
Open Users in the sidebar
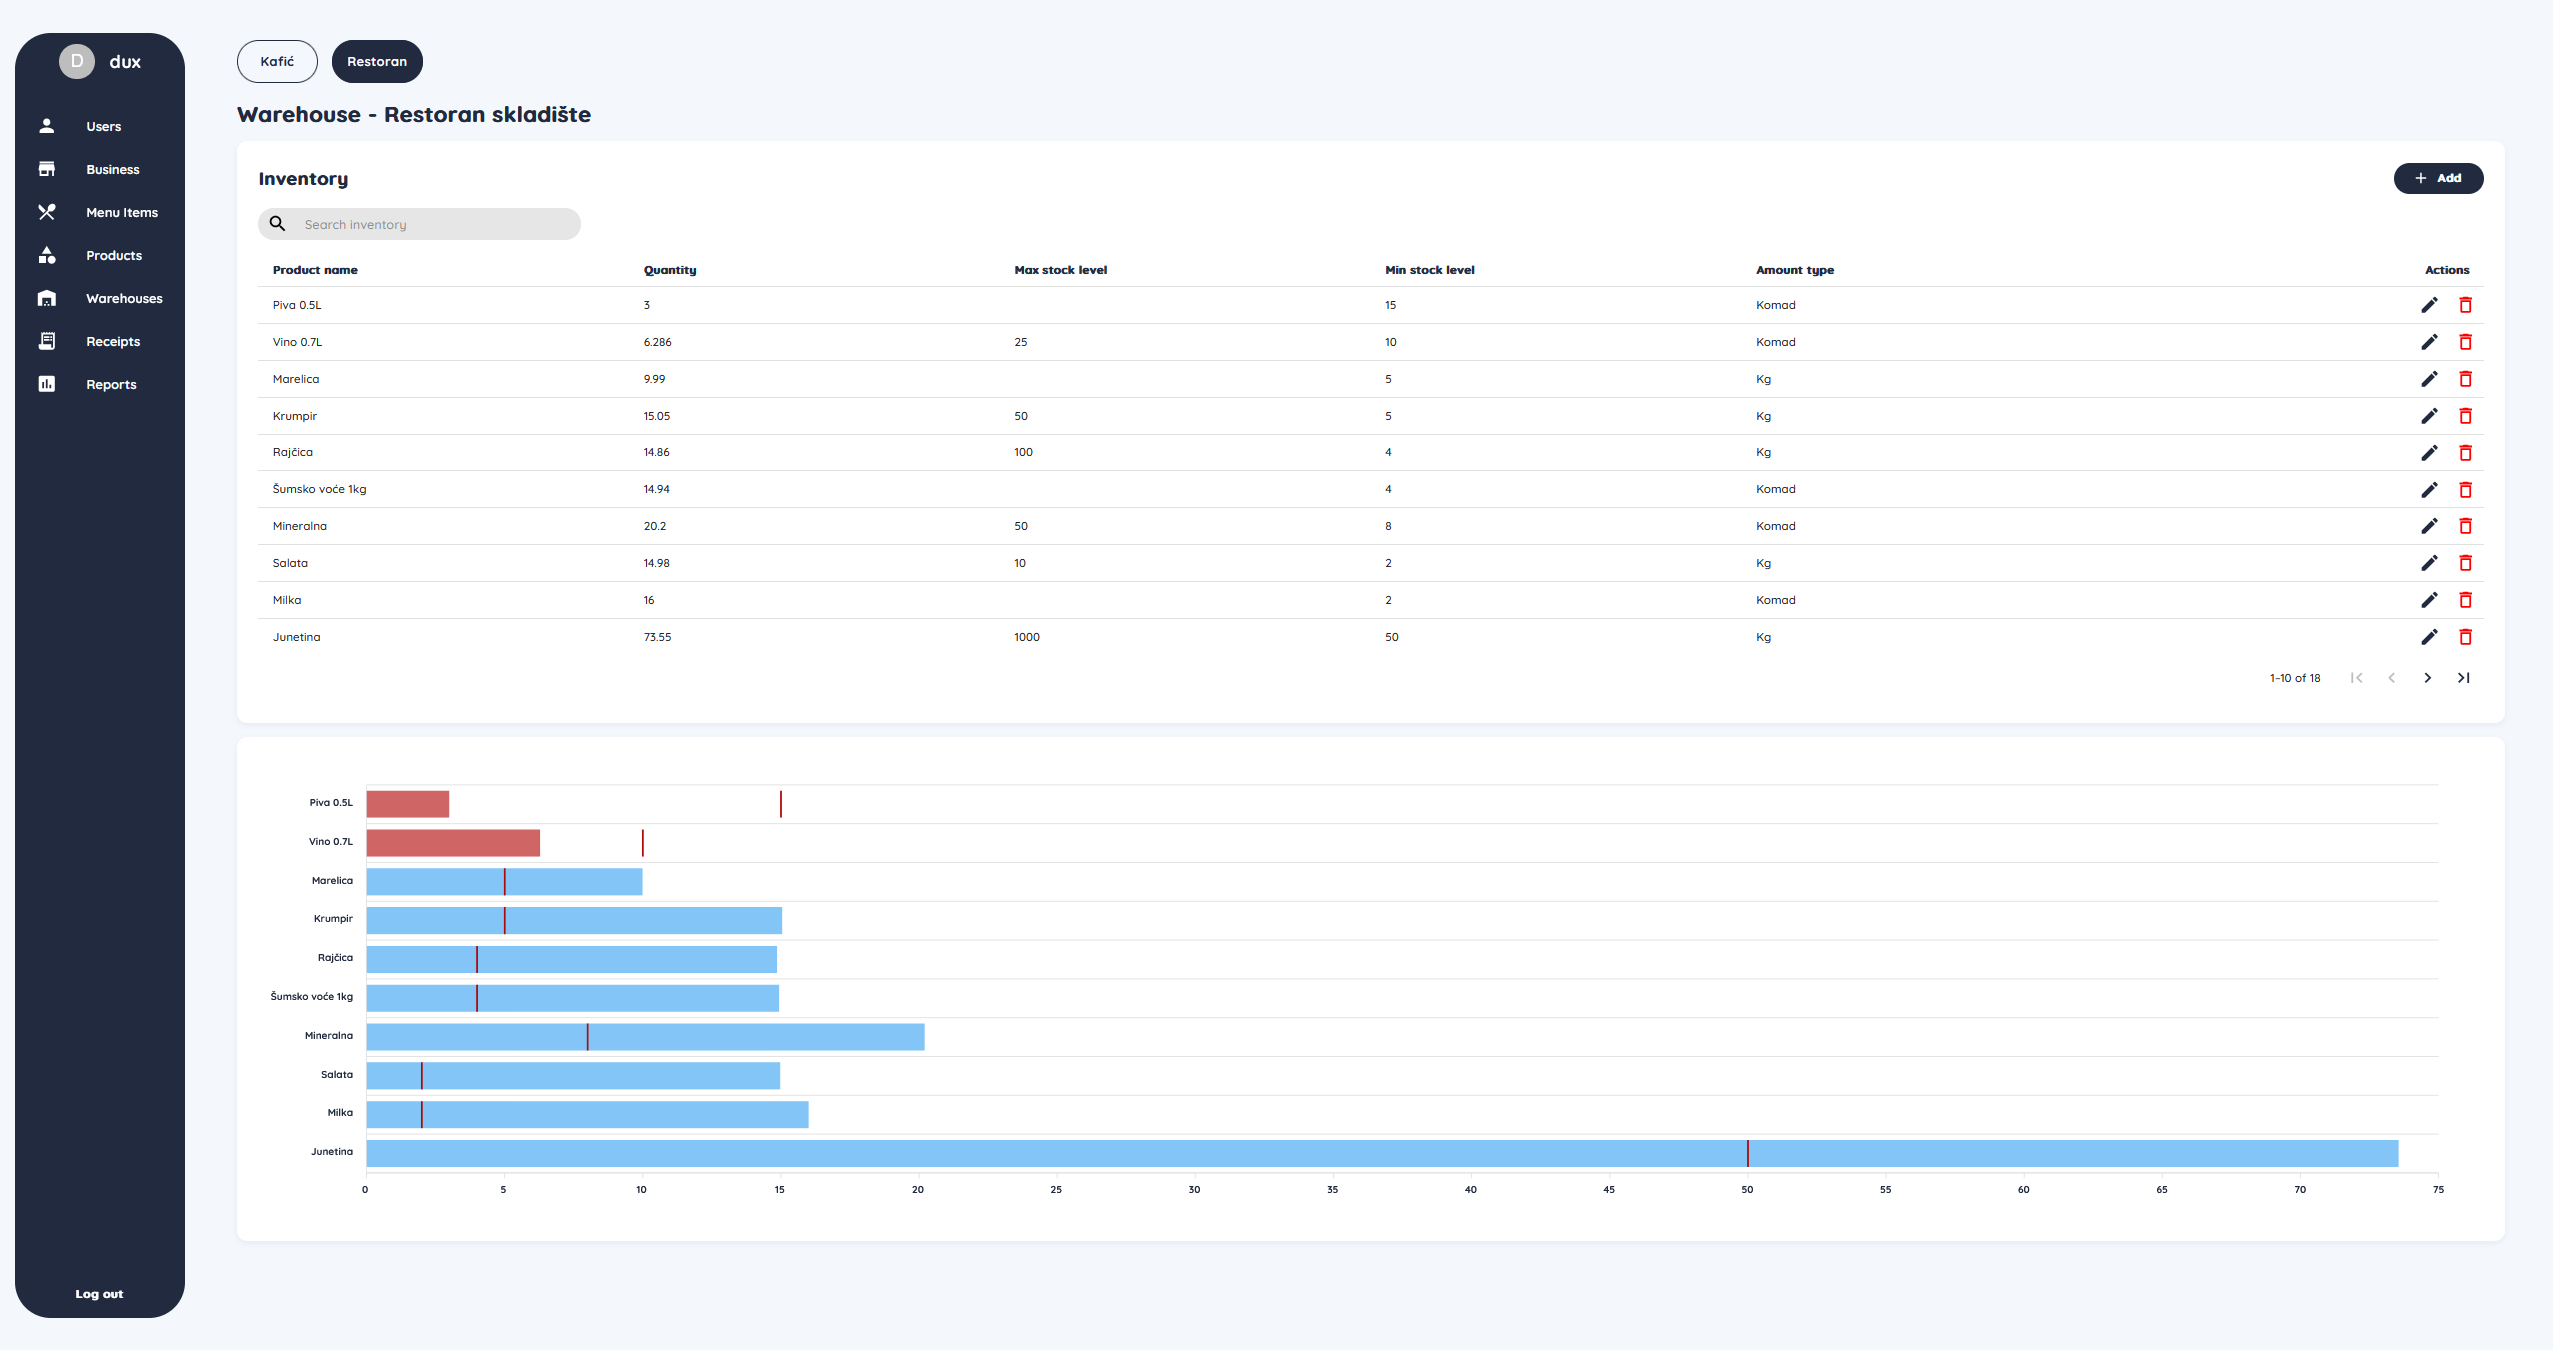pyautogui.click(x=103, y=126)
